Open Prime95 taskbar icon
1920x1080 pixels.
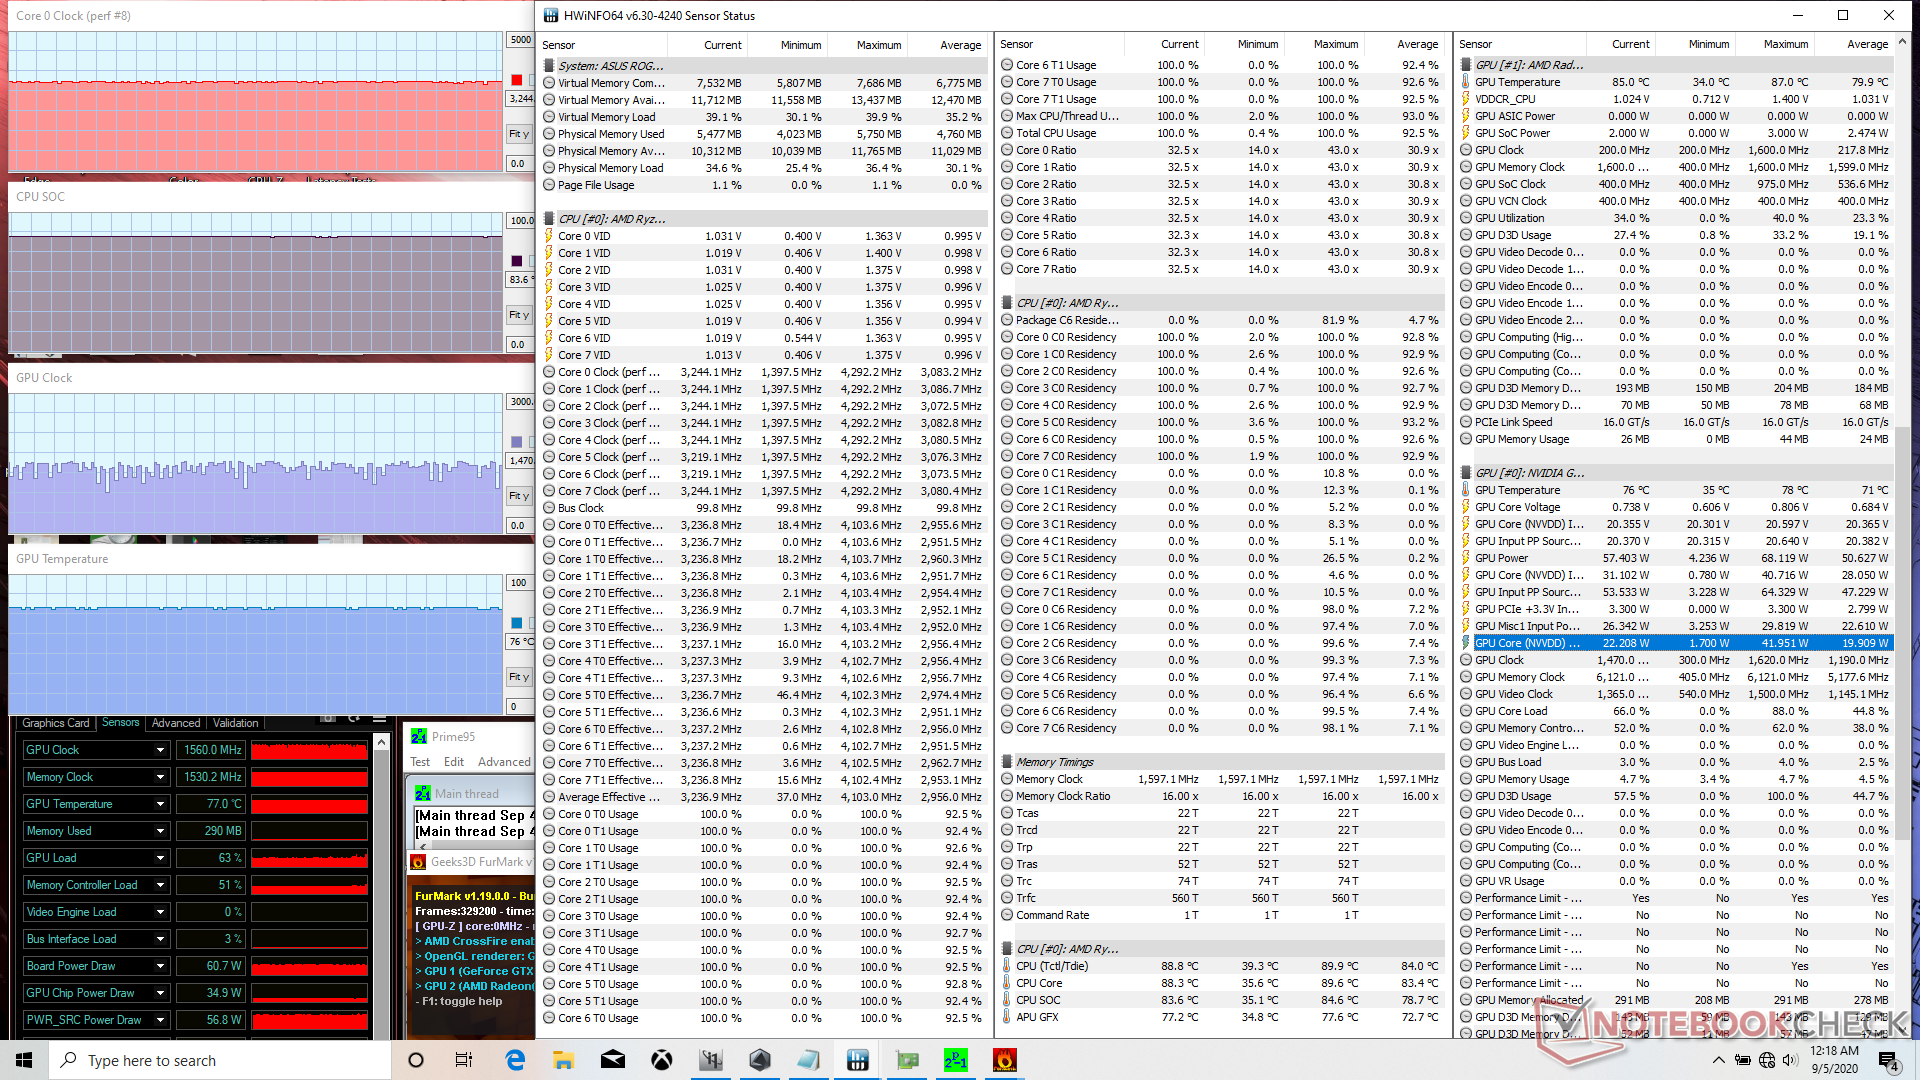coord(955,1060)
